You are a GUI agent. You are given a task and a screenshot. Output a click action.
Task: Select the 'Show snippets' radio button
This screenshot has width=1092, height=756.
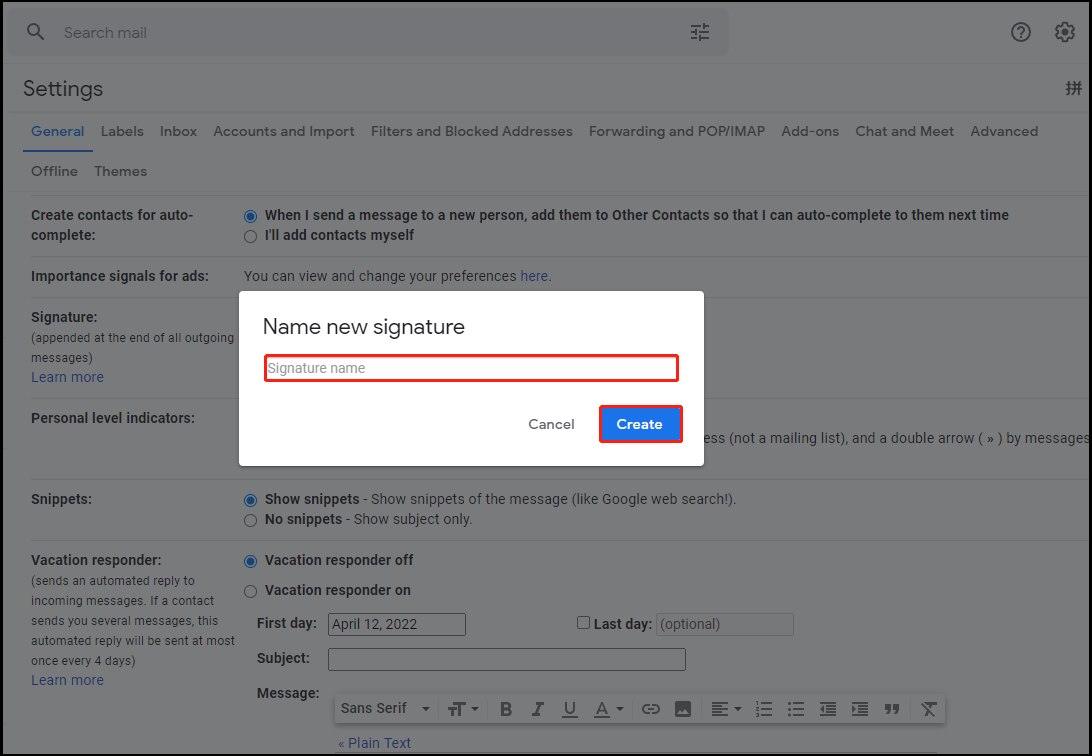pyautogui.click(x=251, y=501)
